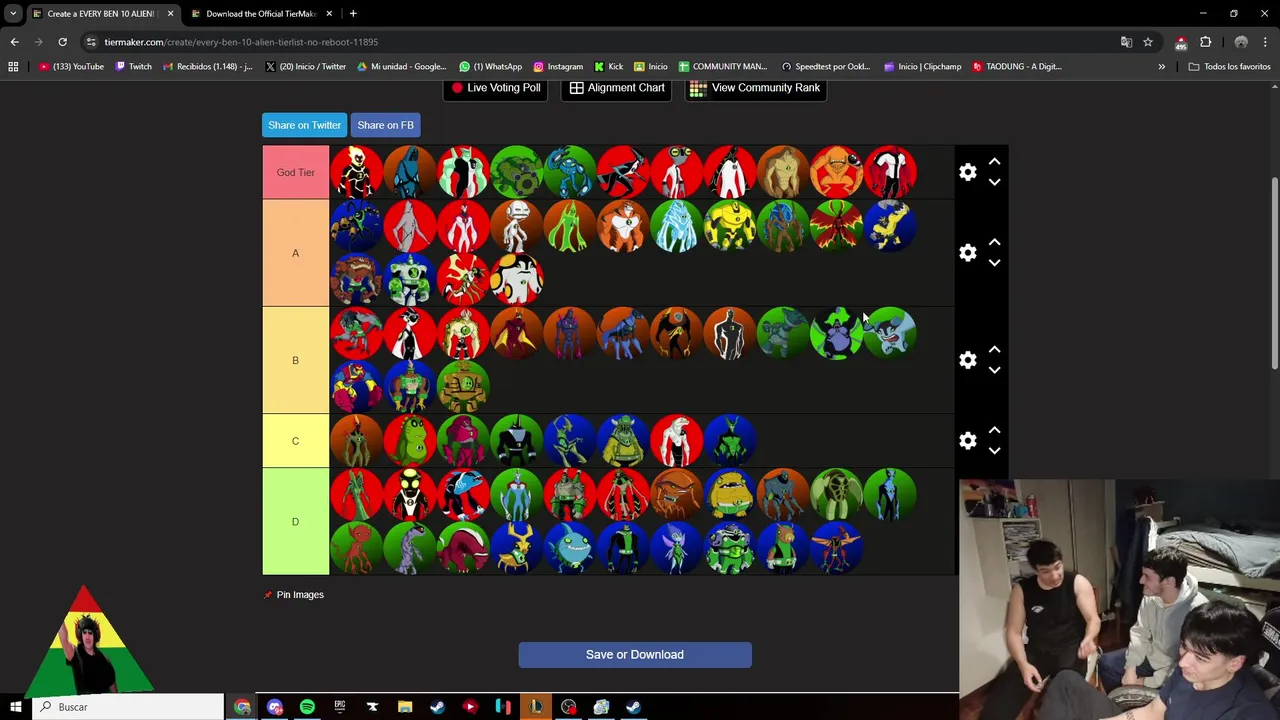Open the Alignment Chart
The image size is (1280, 720).
pyautogui.click(x=617, y=88)
